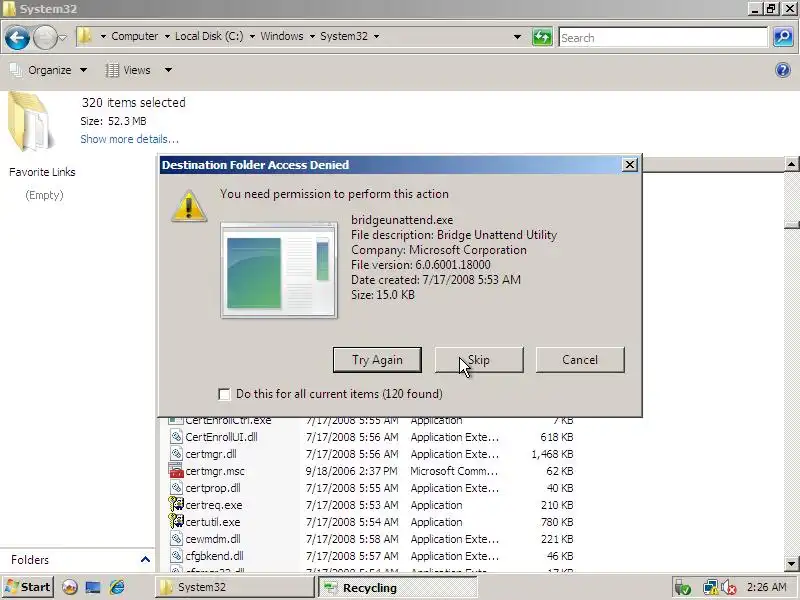Expand the Views dropdown arrow
Viewport: 800px width, 600px height.
[x=168, y=70]
